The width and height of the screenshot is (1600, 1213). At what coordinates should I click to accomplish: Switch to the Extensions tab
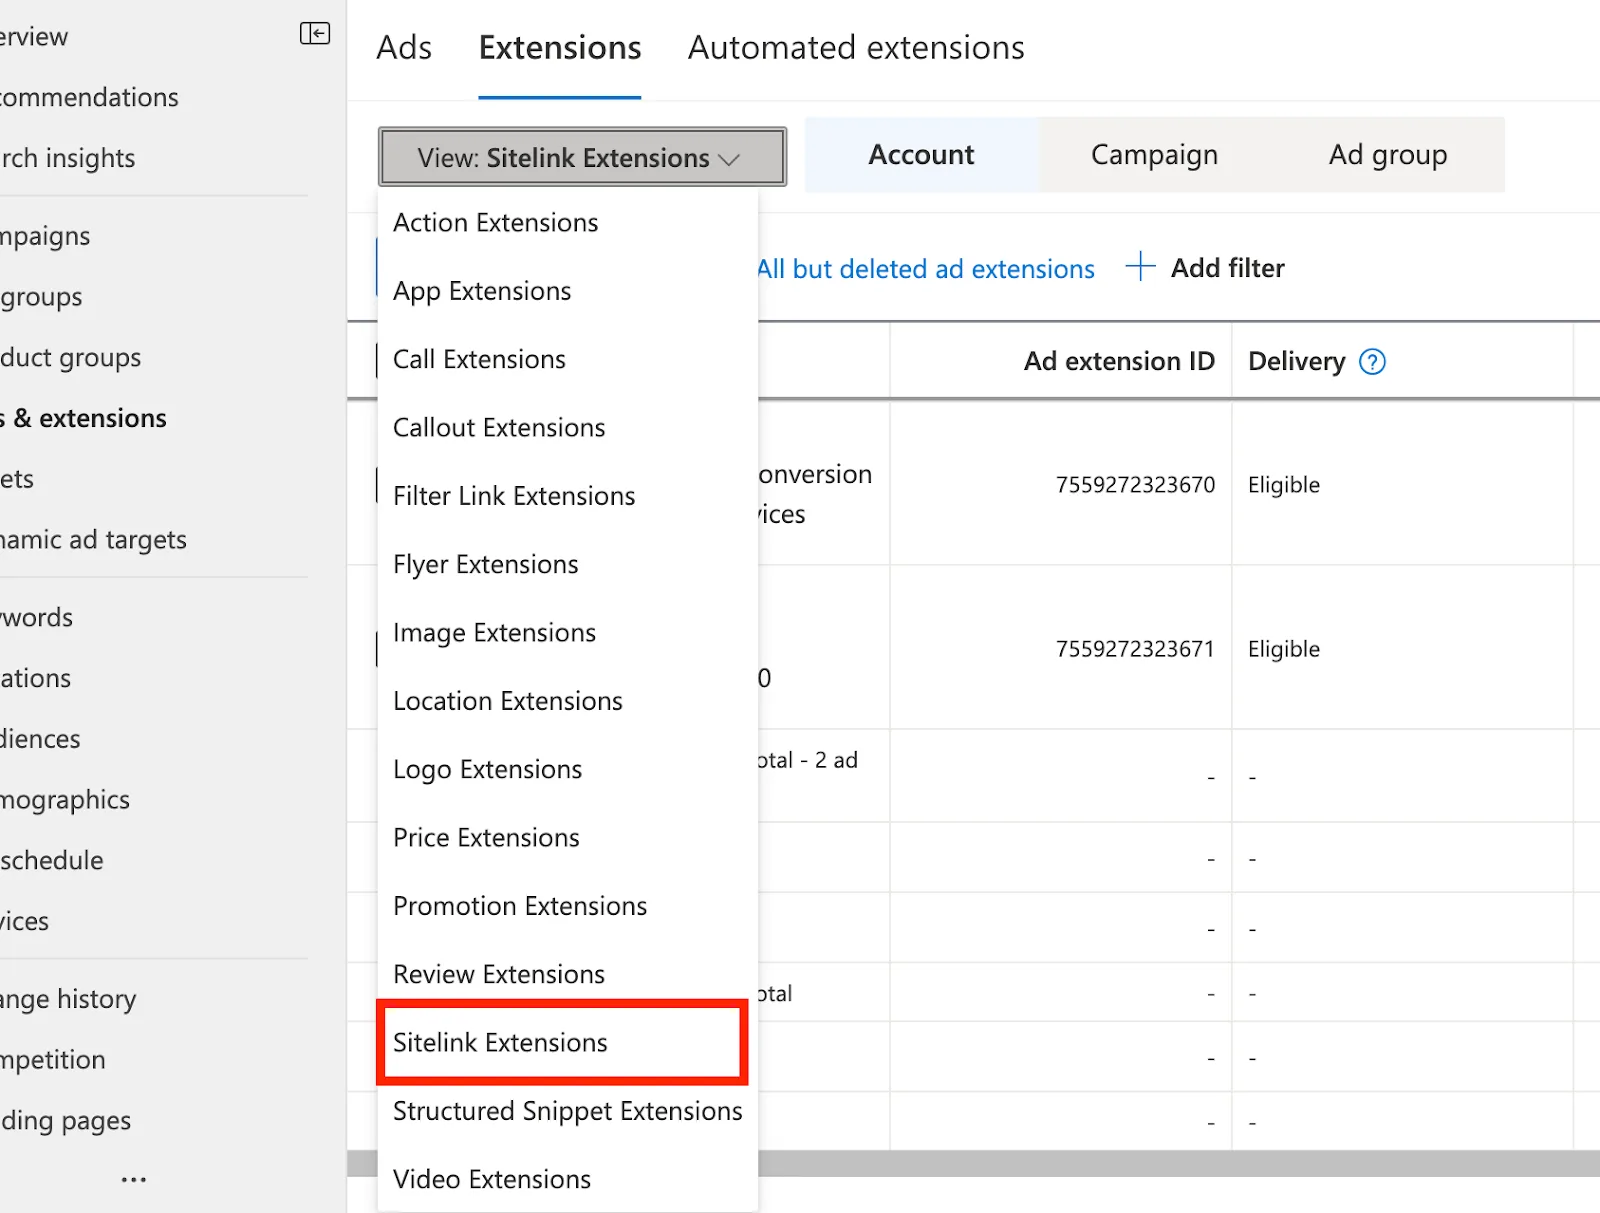(x=560, y=48)
